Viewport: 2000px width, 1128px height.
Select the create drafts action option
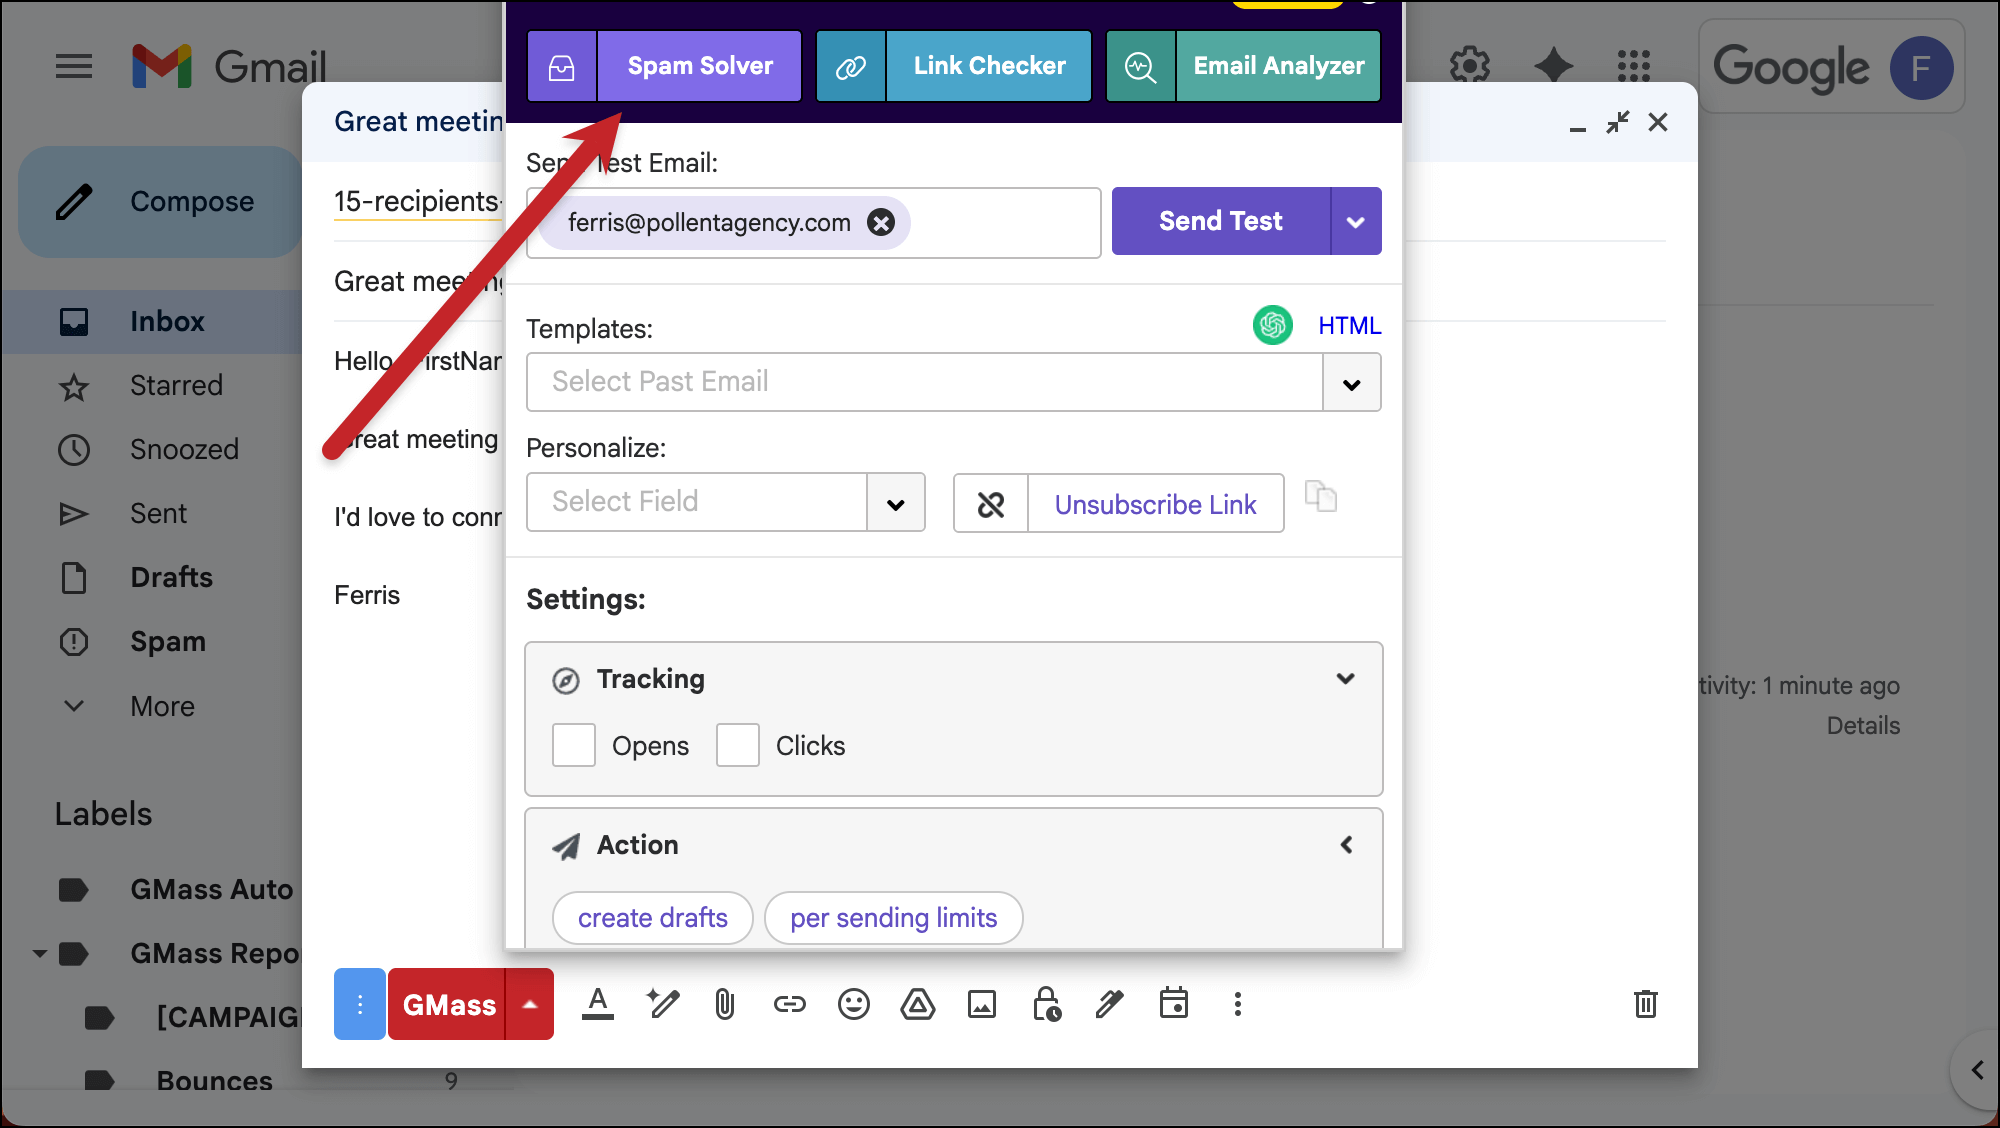652,918
